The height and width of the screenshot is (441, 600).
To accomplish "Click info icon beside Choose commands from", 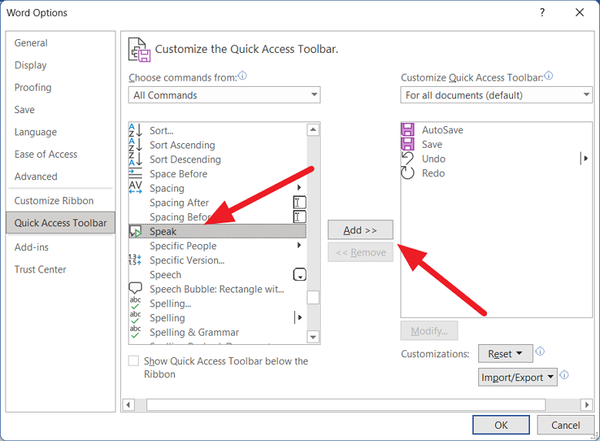I will click(x=243, y=76).
